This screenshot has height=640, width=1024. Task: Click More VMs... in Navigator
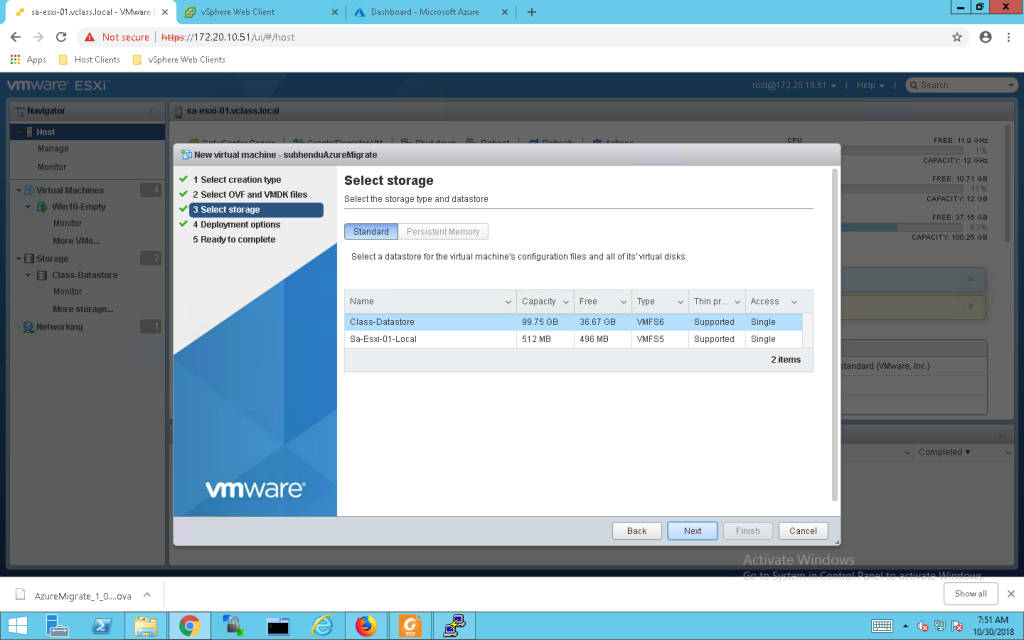coord(76,241)
